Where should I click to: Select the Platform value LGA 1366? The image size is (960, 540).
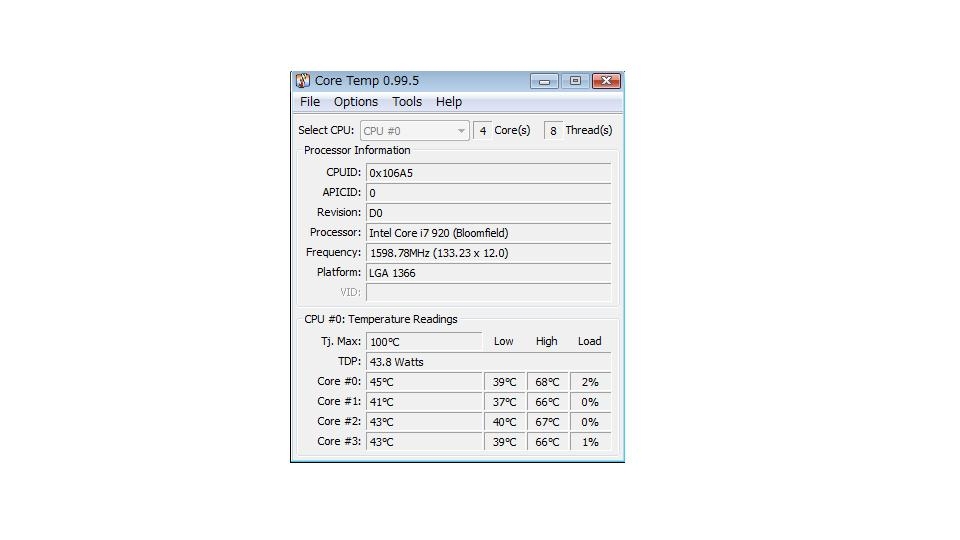[x=488, y=273]
